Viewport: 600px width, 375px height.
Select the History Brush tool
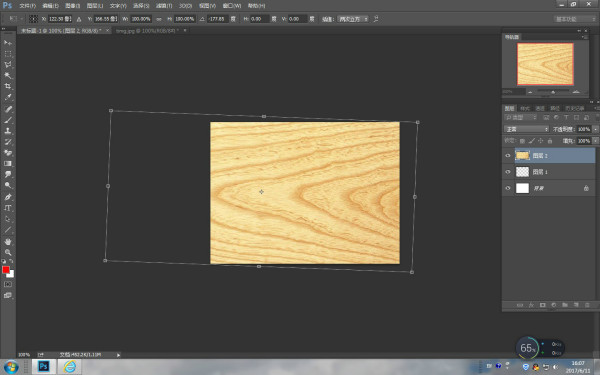(8, 142)
